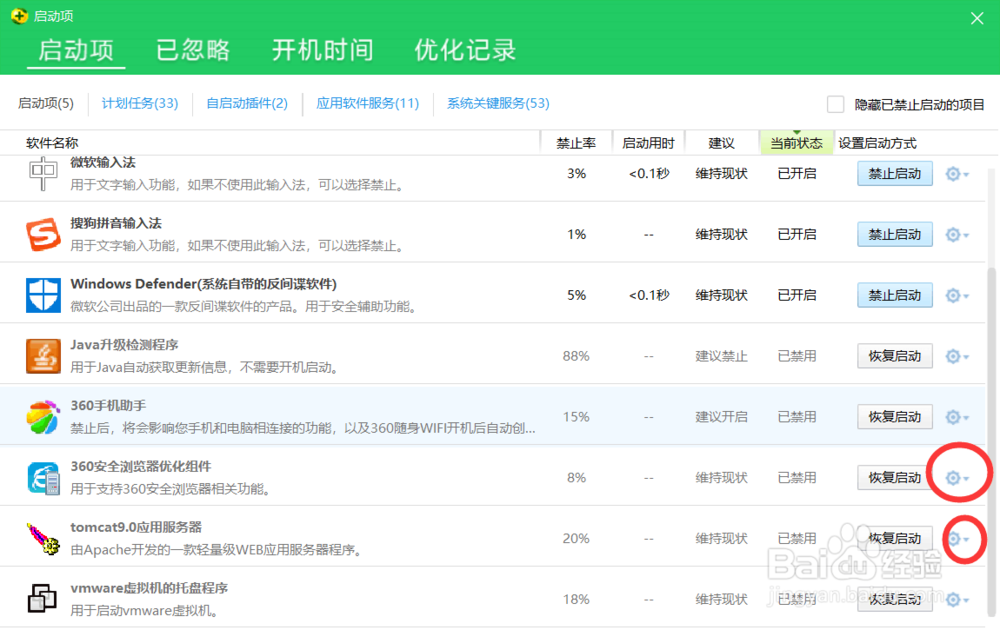Image resolution: width=1000 pixels, height=630 pixels.
Task: Click the tomcat9.0应用服务器 feather icon
Action: tap(43, 538)
